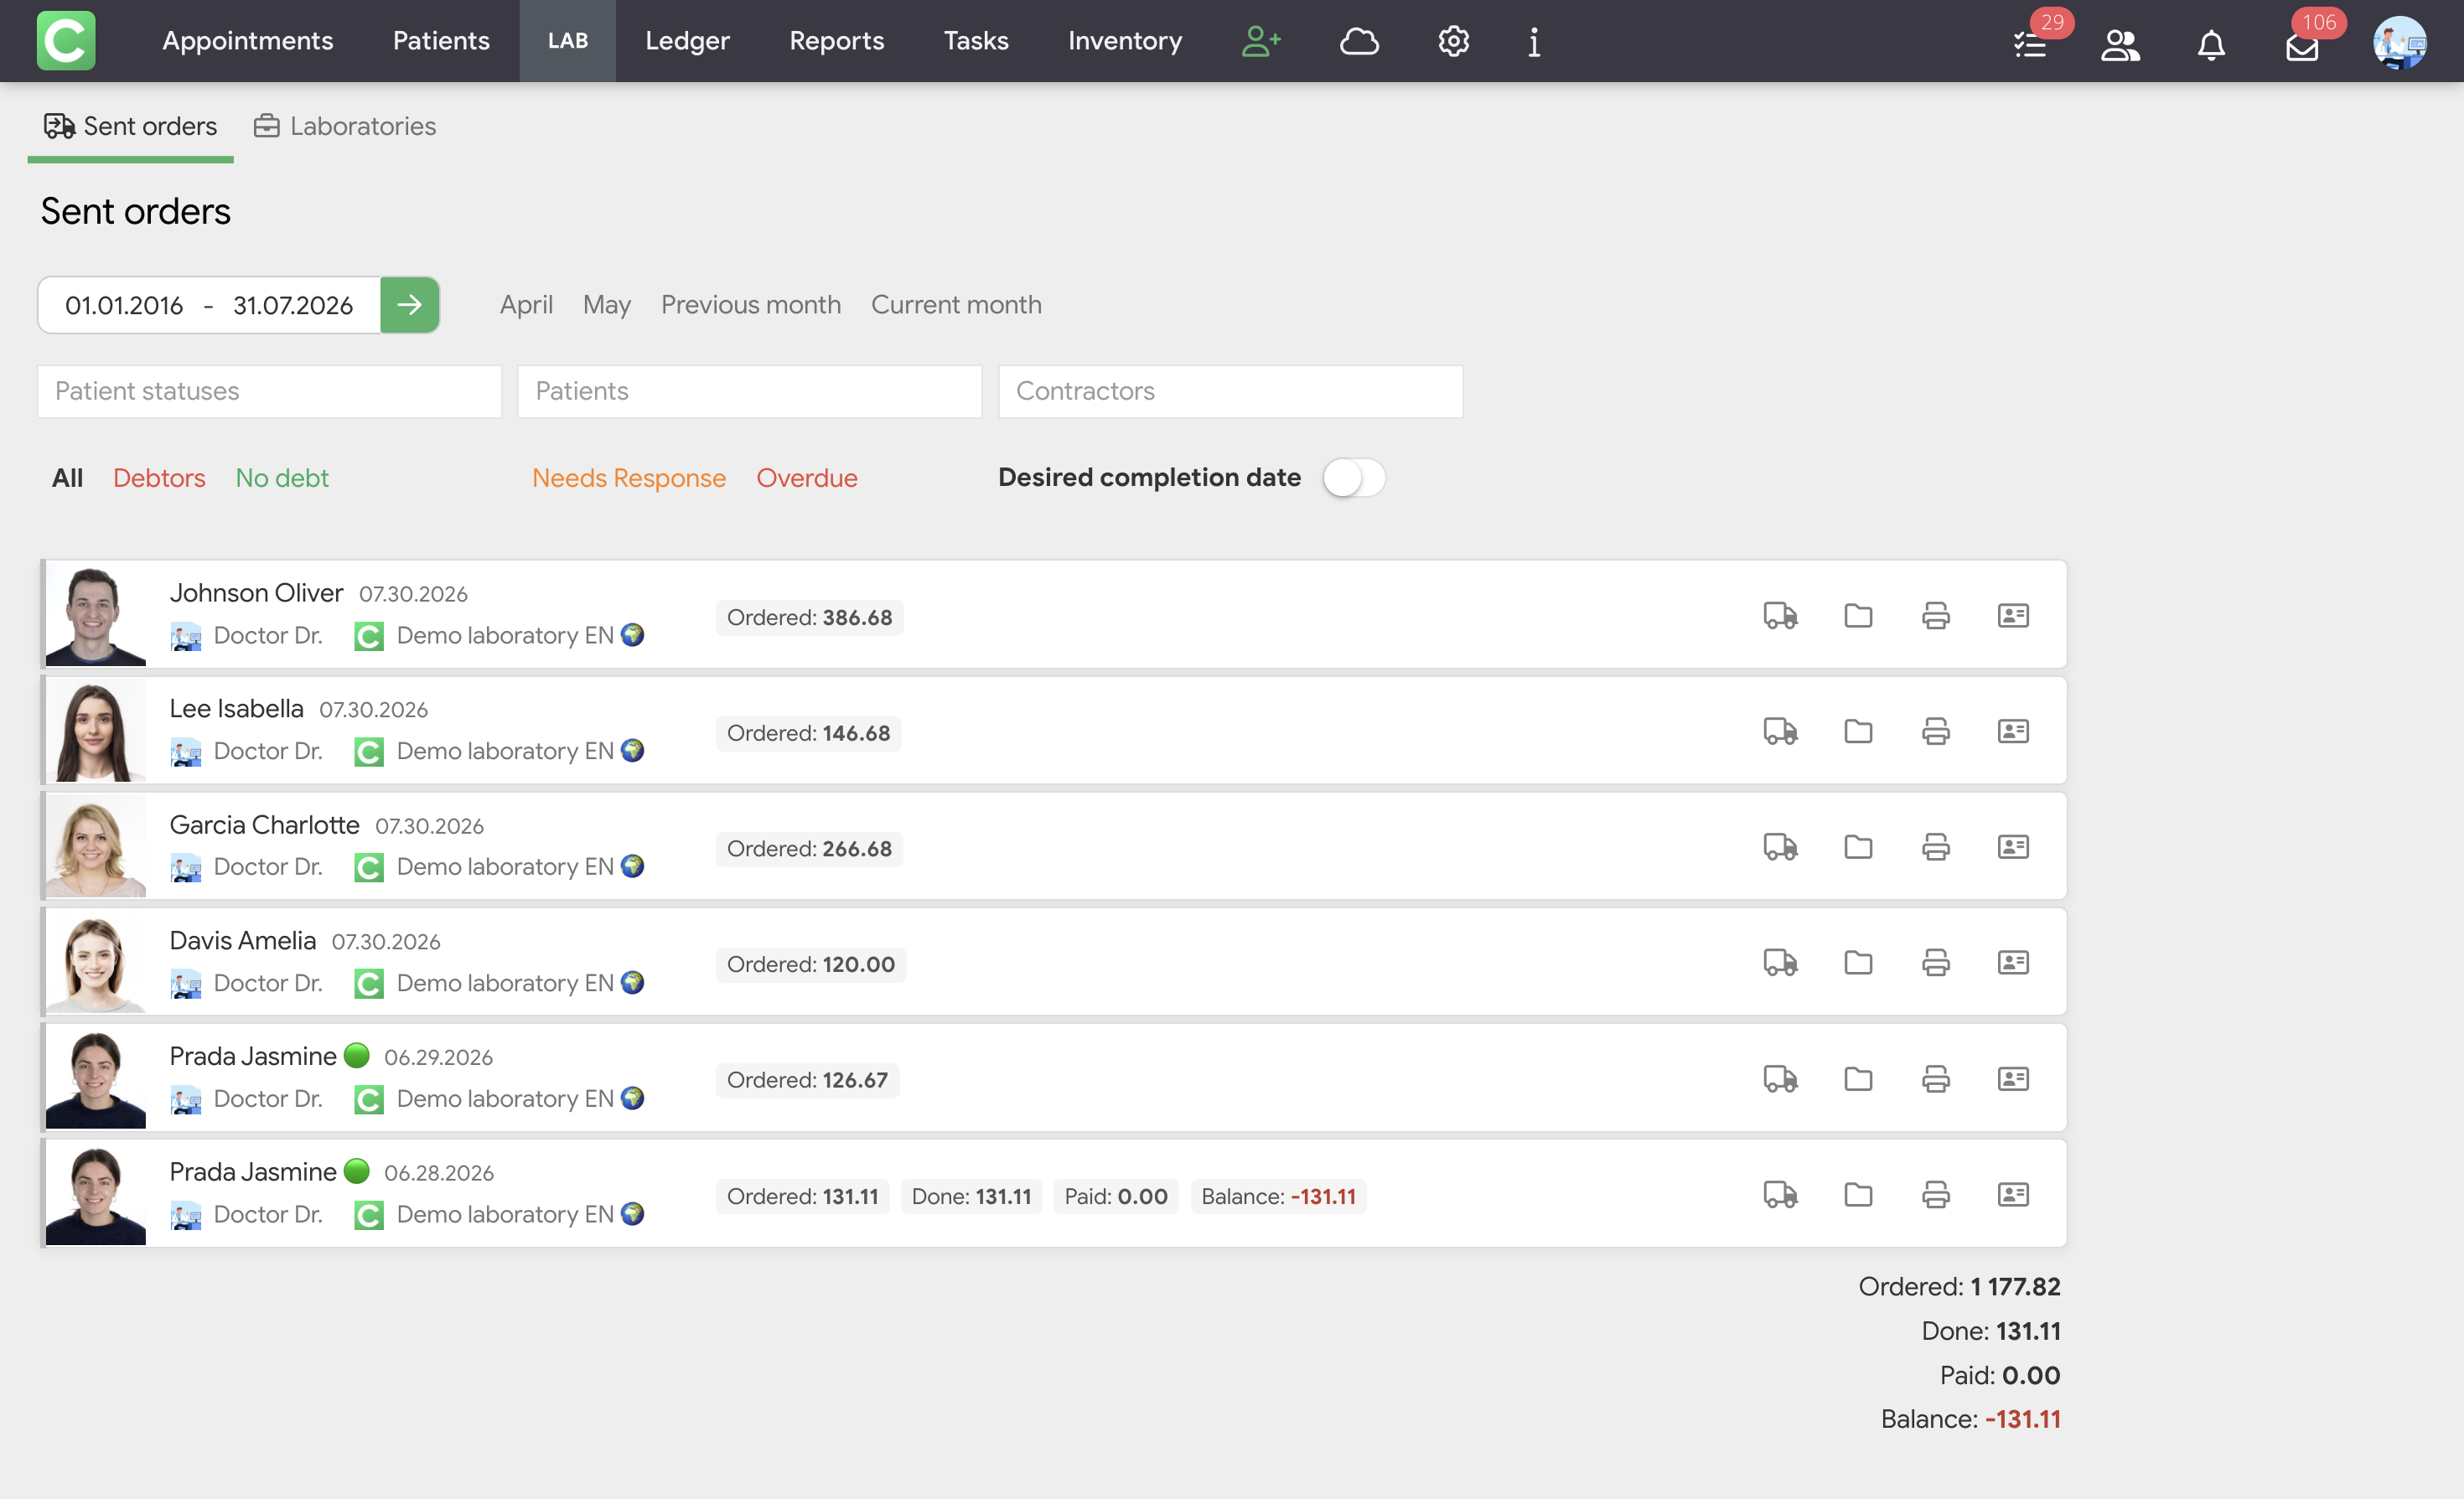Open patient card icon for Davis Amelia
This screenshot has width=2464, height=1499.
pyautogui.click(x=2013, y=962)
